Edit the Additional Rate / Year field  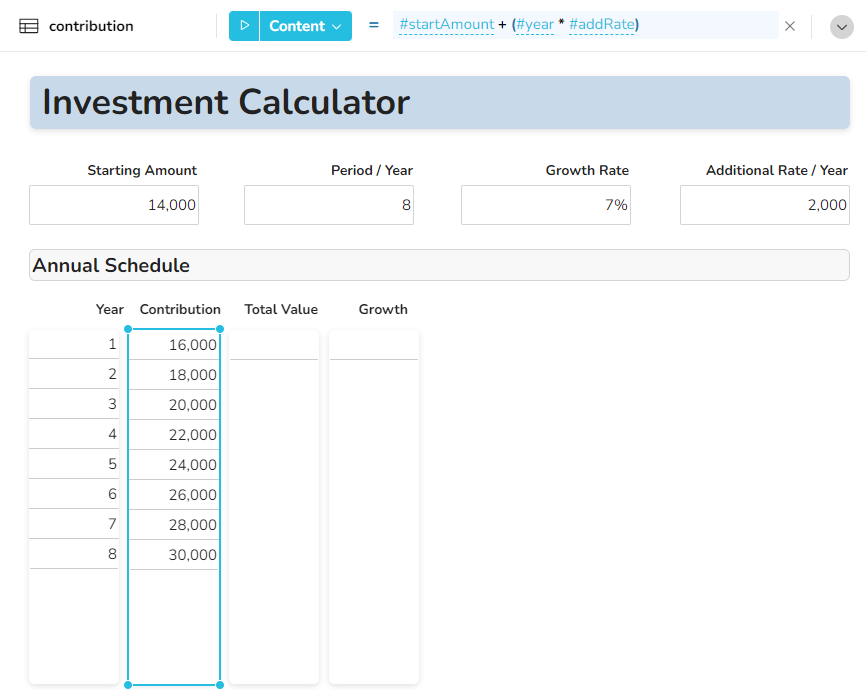coord(764,205)
